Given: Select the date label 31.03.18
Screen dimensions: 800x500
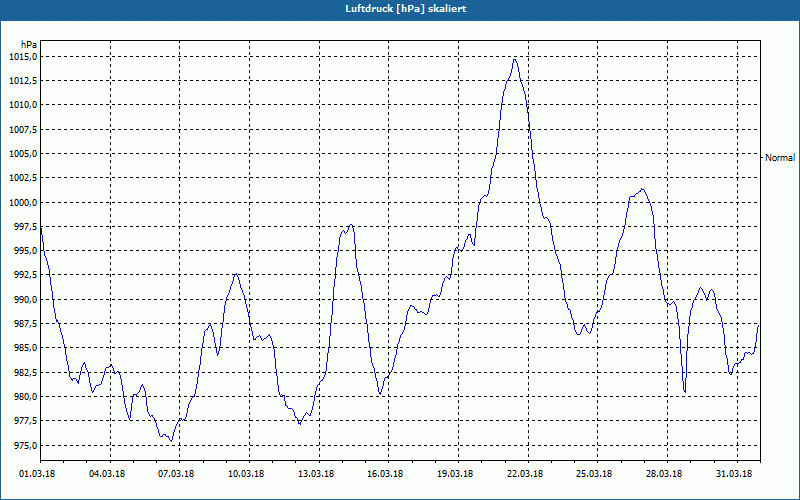Looking at the screenshot, I should pyautogui.click(x=734, y=474).
